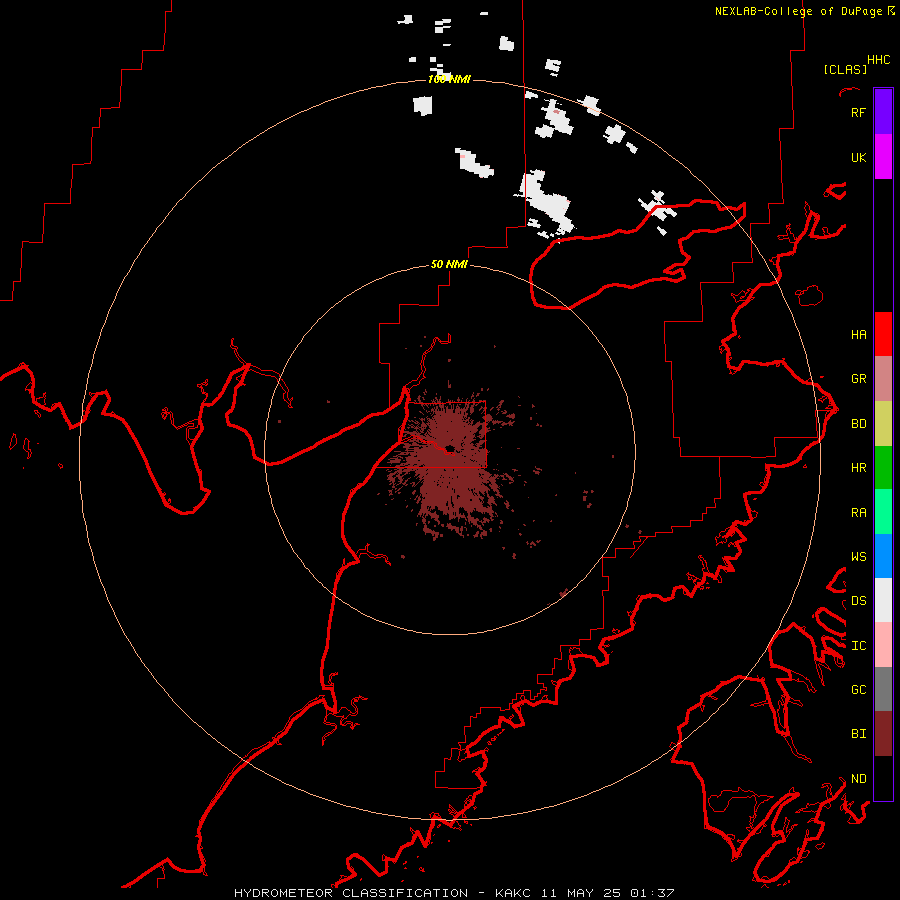
Task: Select the WS blue legend swatch
Action: coord(883,556)
